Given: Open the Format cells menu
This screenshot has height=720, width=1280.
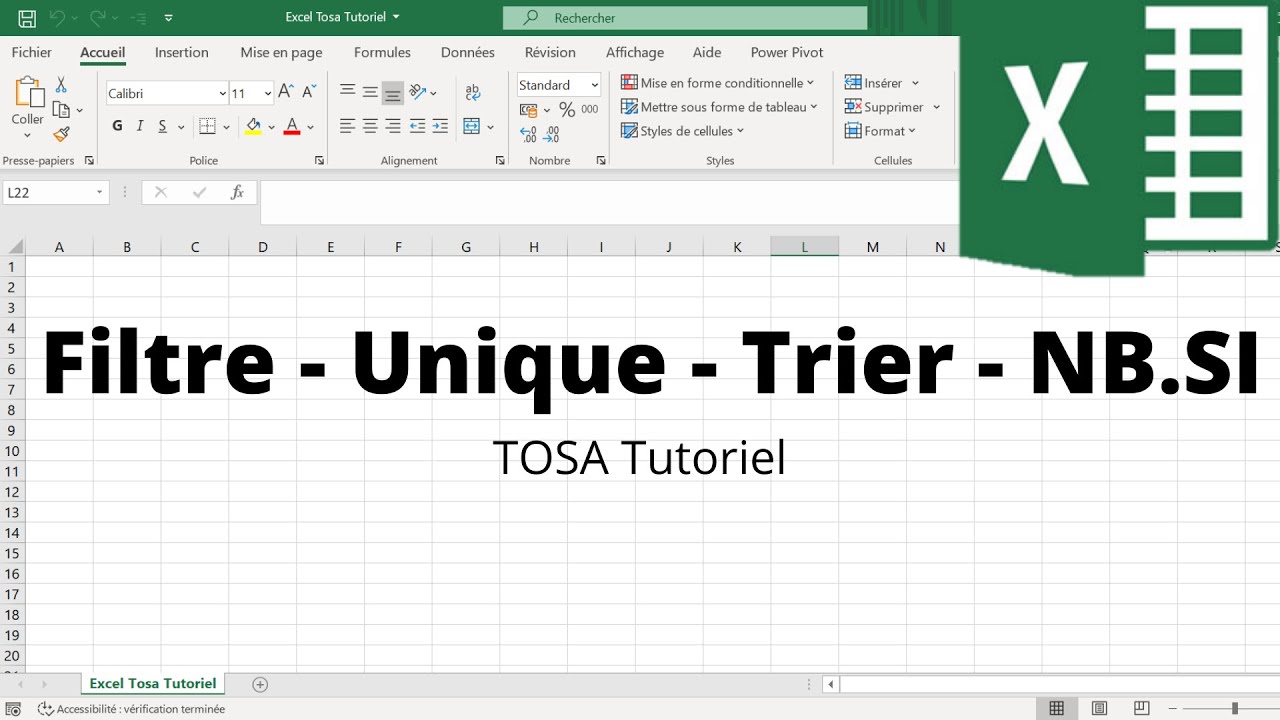Looking at the screenshot, I should pyautogui.click(x=880, y=131).
